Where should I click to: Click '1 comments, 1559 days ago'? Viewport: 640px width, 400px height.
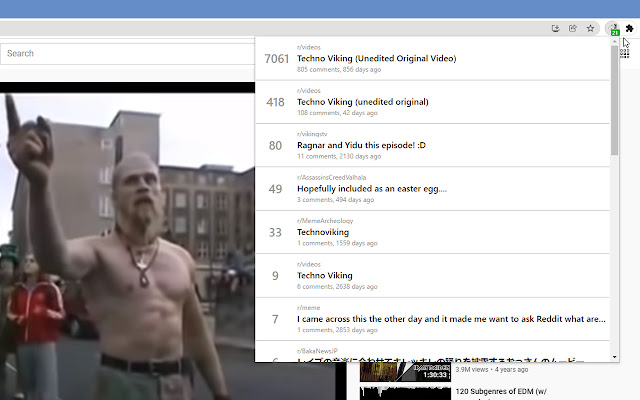(337, 243)
